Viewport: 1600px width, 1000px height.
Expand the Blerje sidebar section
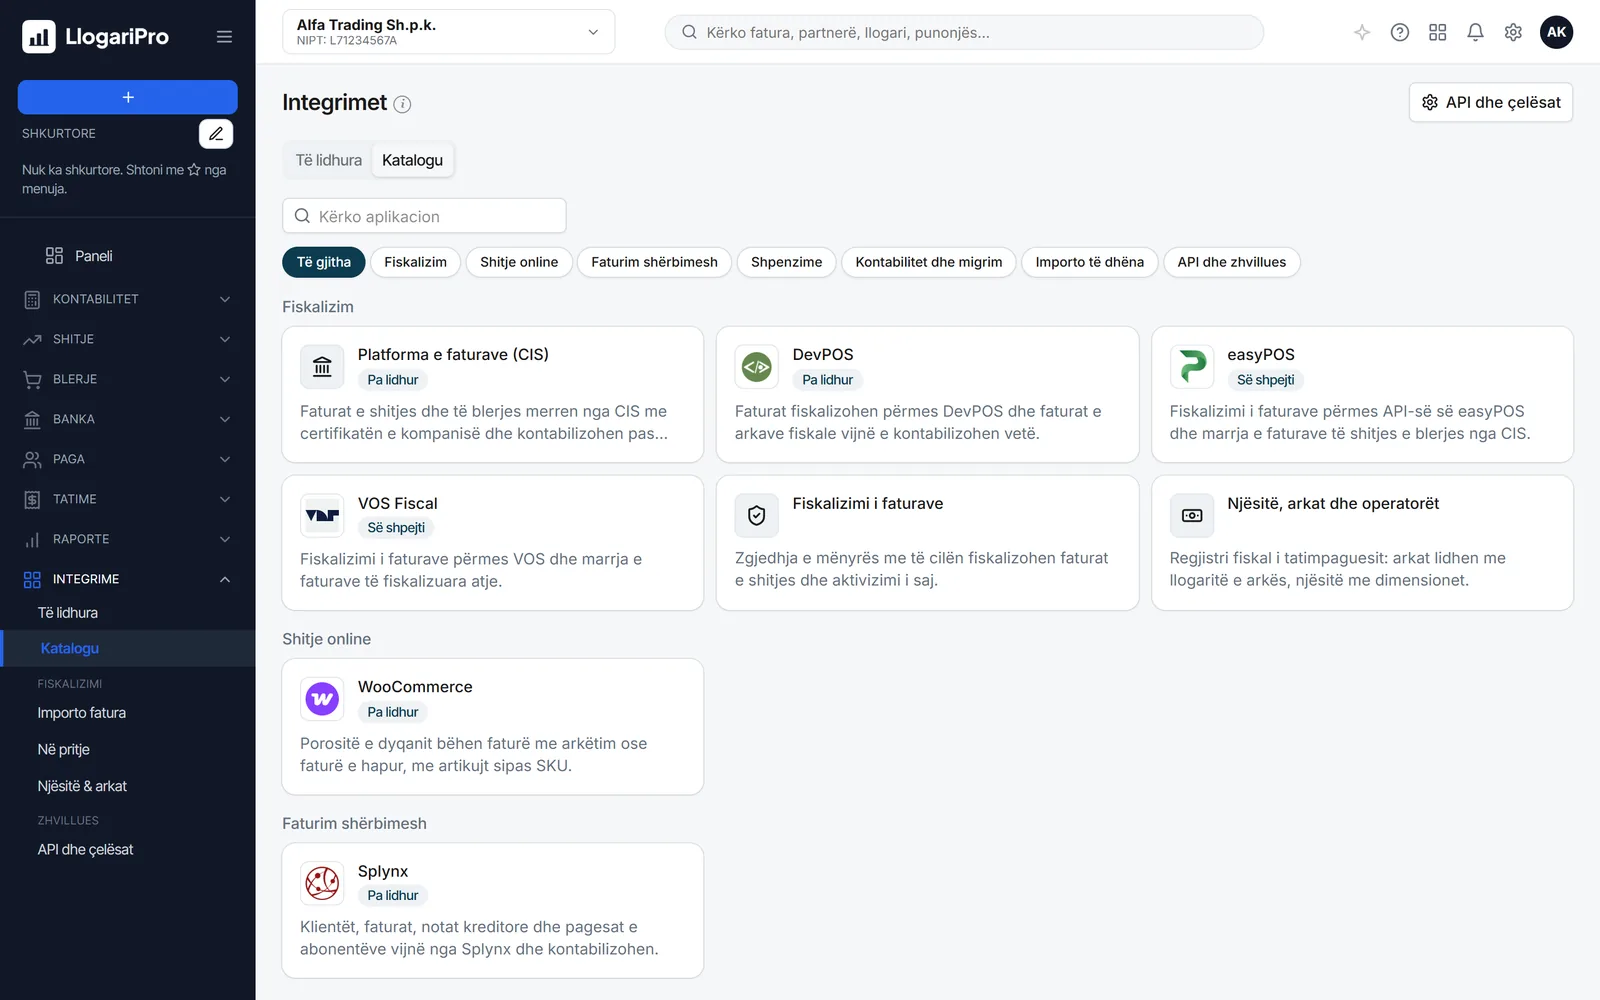[x=128, y=379]
